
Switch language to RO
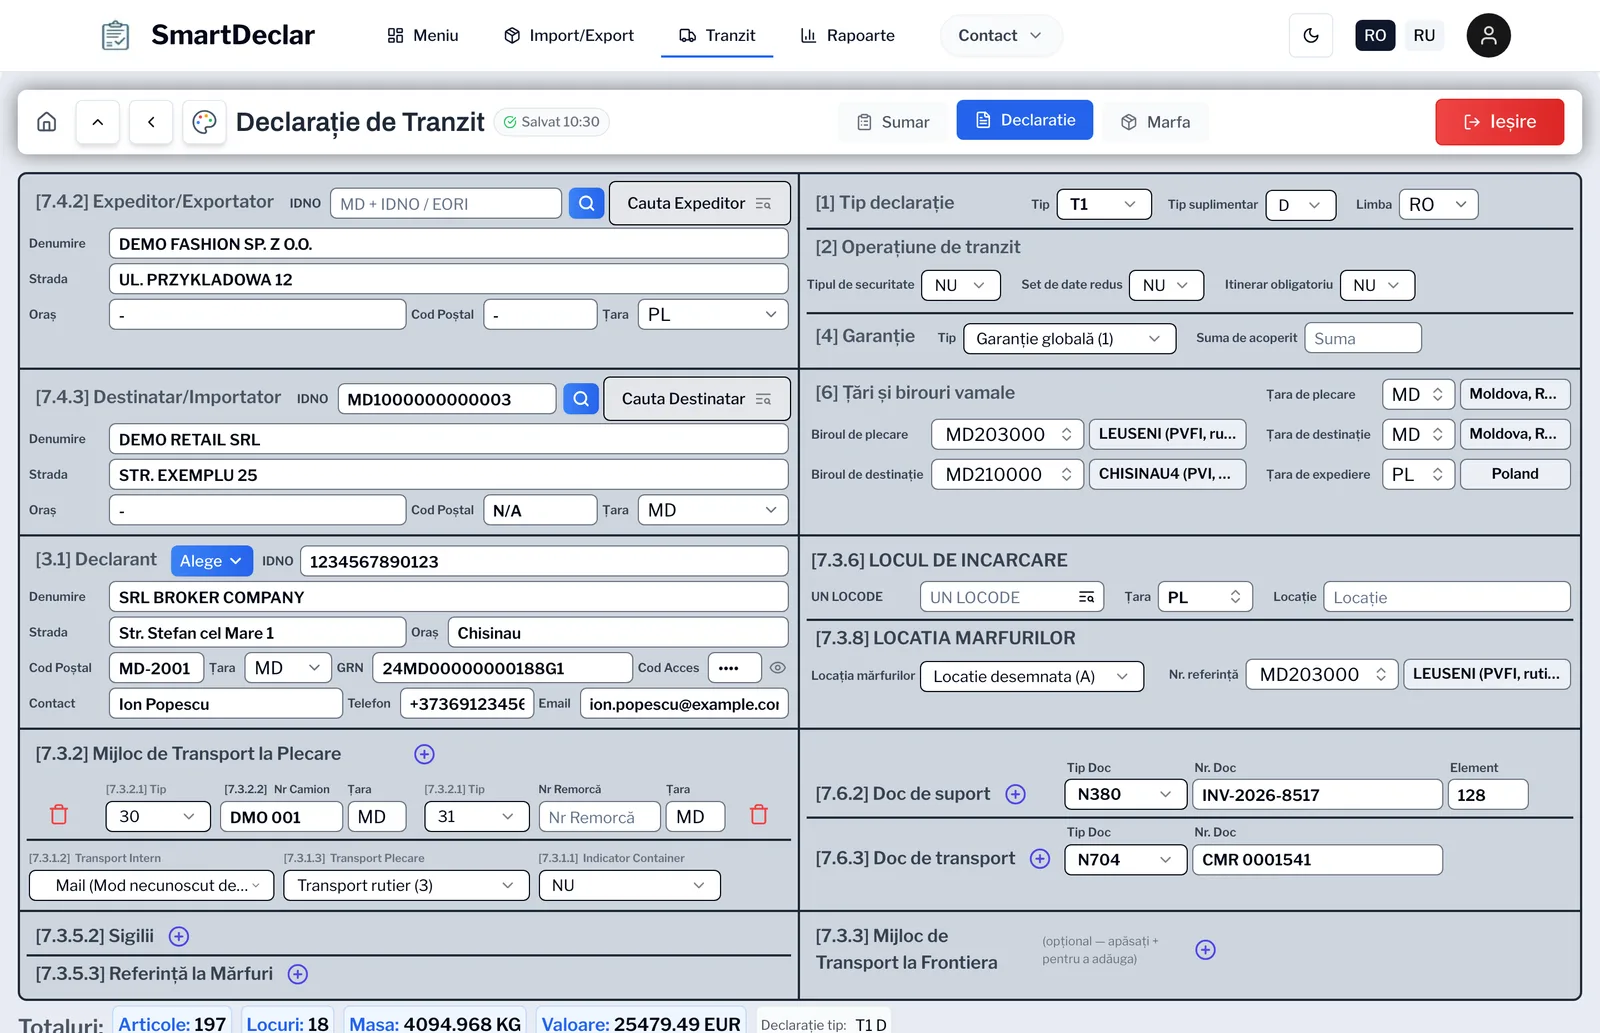click(x=1375, y=35)
